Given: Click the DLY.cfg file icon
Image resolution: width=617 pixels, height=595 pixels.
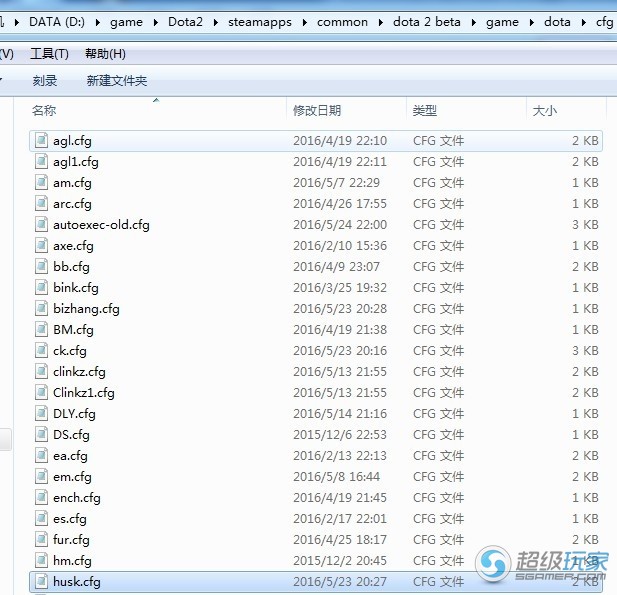Looking at the screenshot, I should [x=41, y=413].
